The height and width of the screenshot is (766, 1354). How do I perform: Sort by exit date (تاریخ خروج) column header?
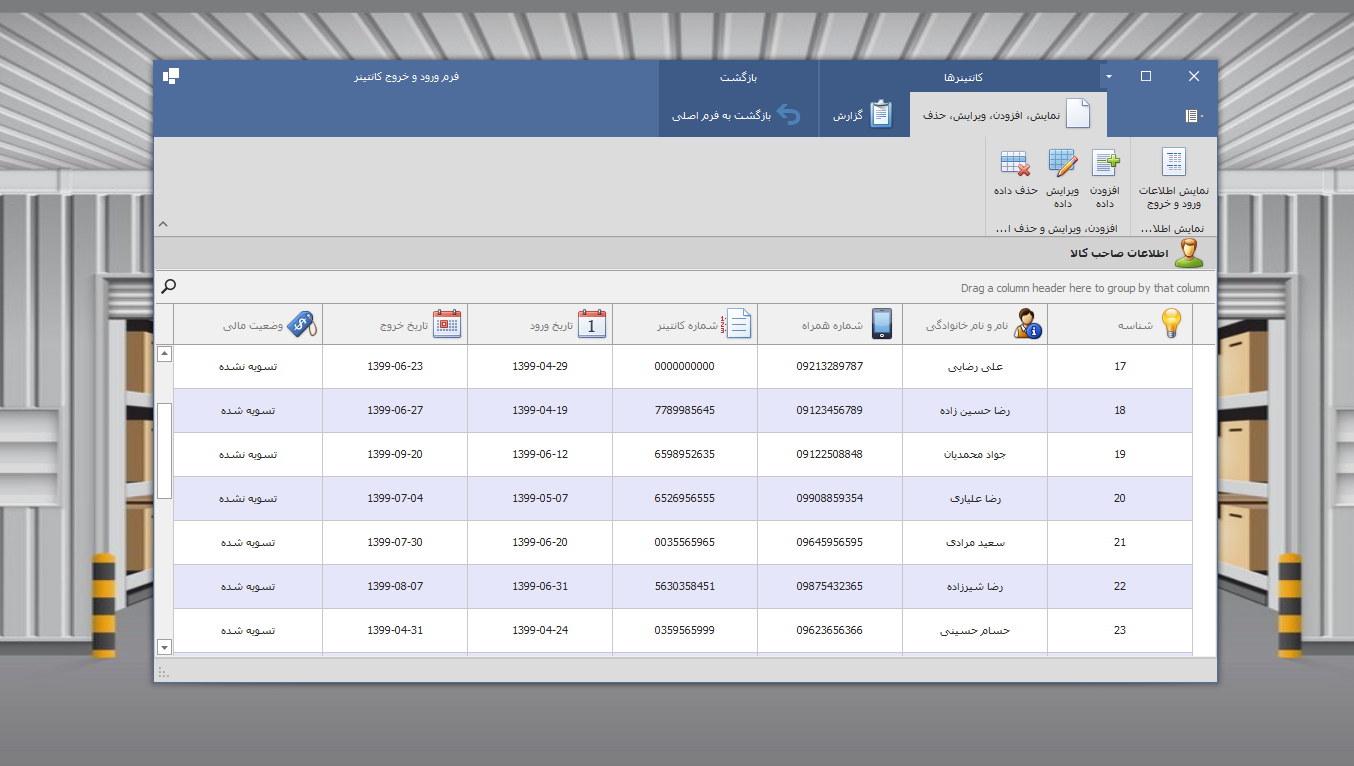[395, 325]
